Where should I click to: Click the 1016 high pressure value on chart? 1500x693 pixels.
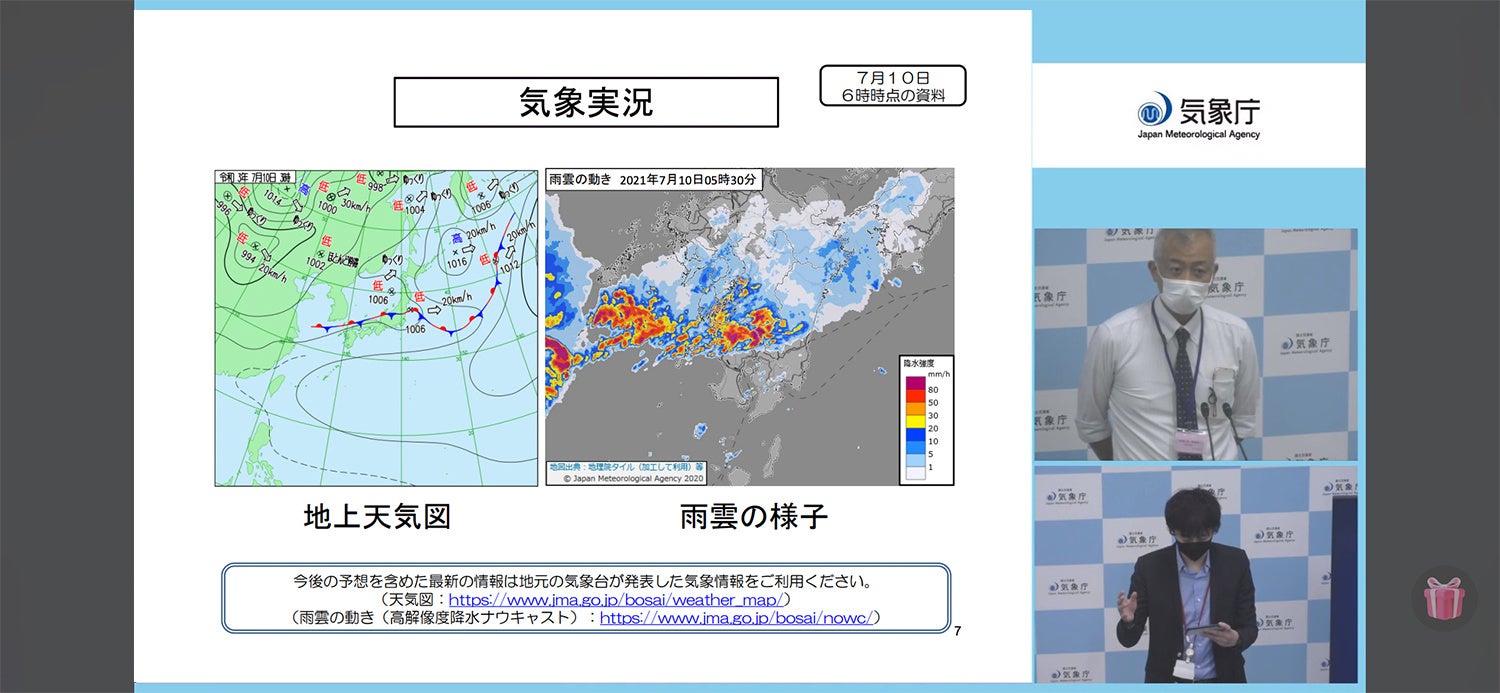coord(457,262)
